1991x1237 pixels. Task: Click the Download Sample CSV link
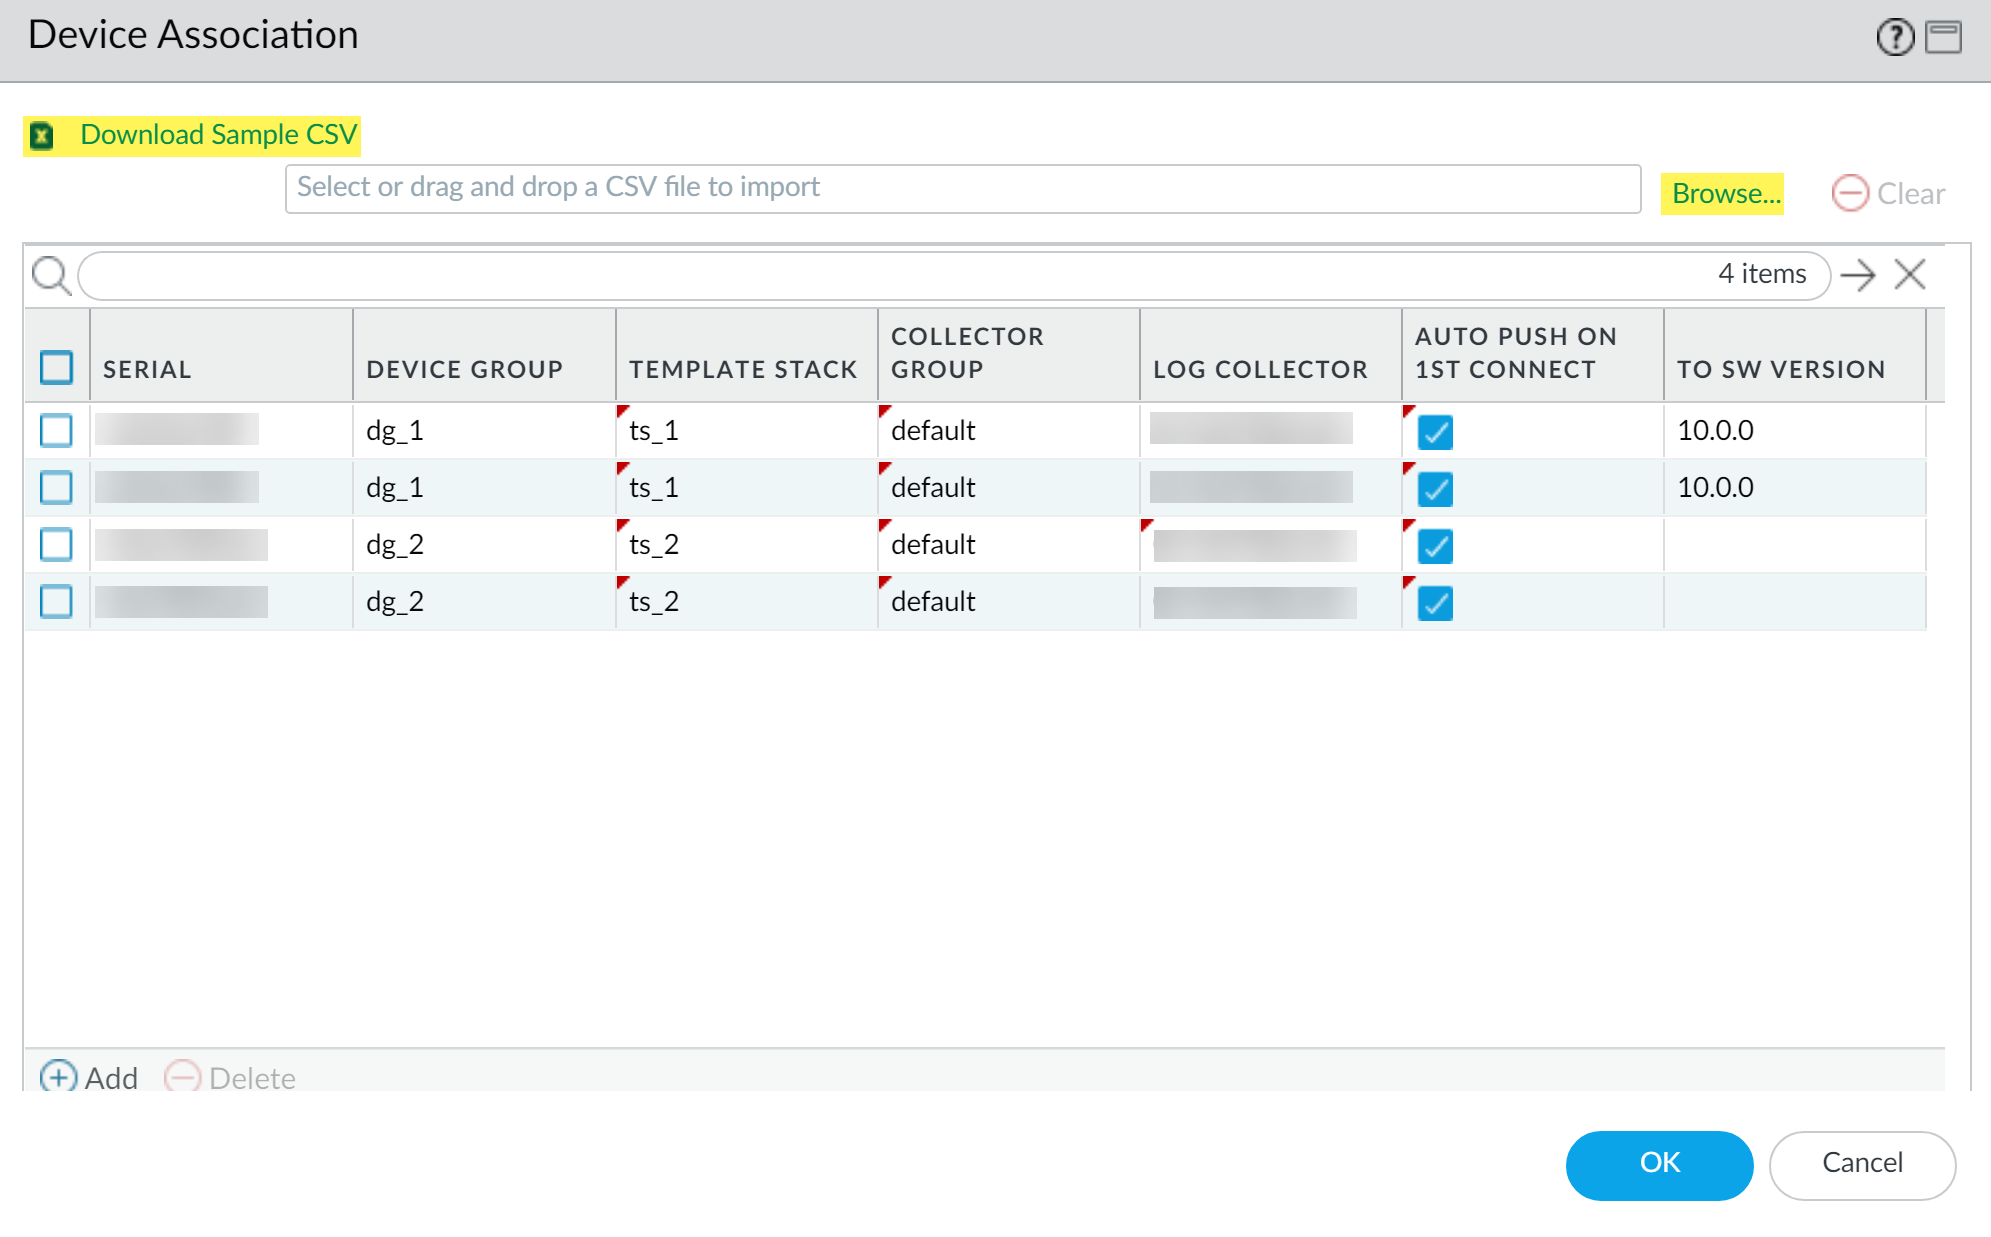coord(218,135)
